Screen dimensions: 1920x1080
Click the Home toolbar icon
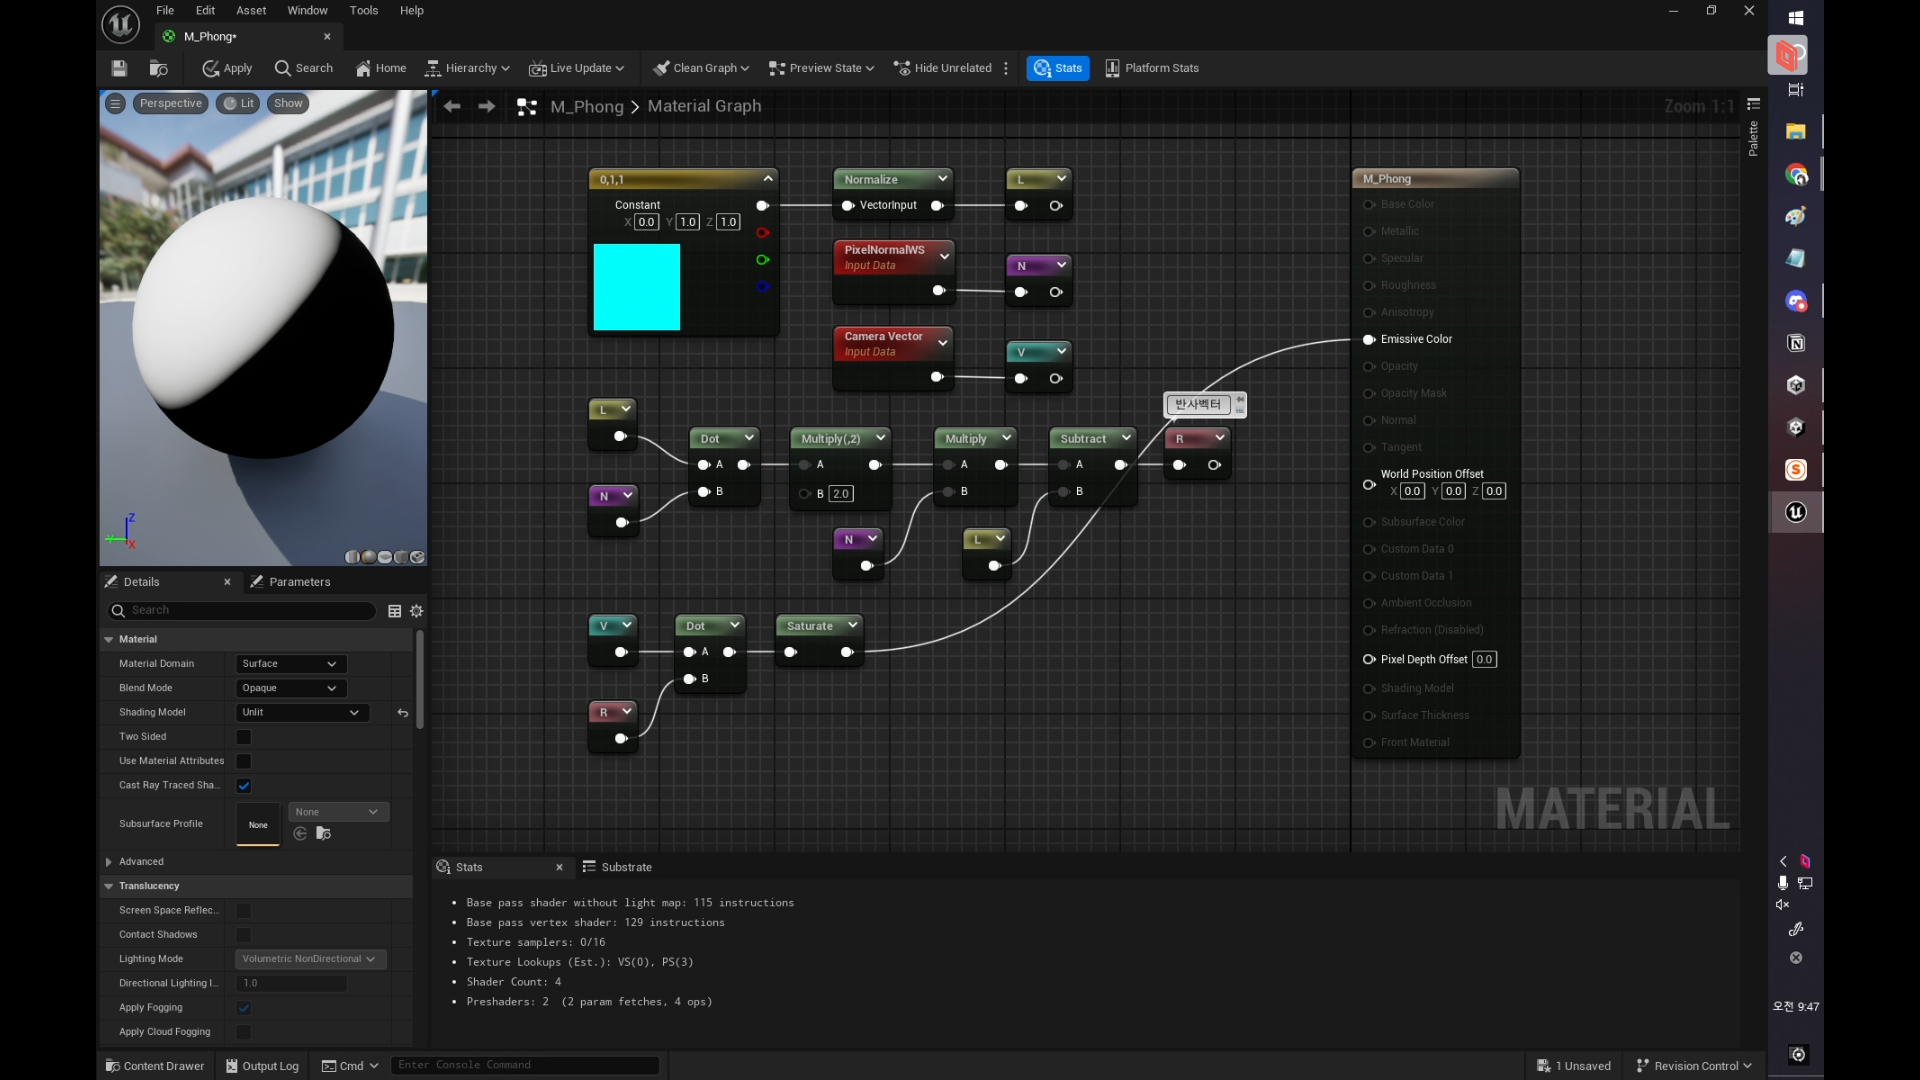click(381, 68)
